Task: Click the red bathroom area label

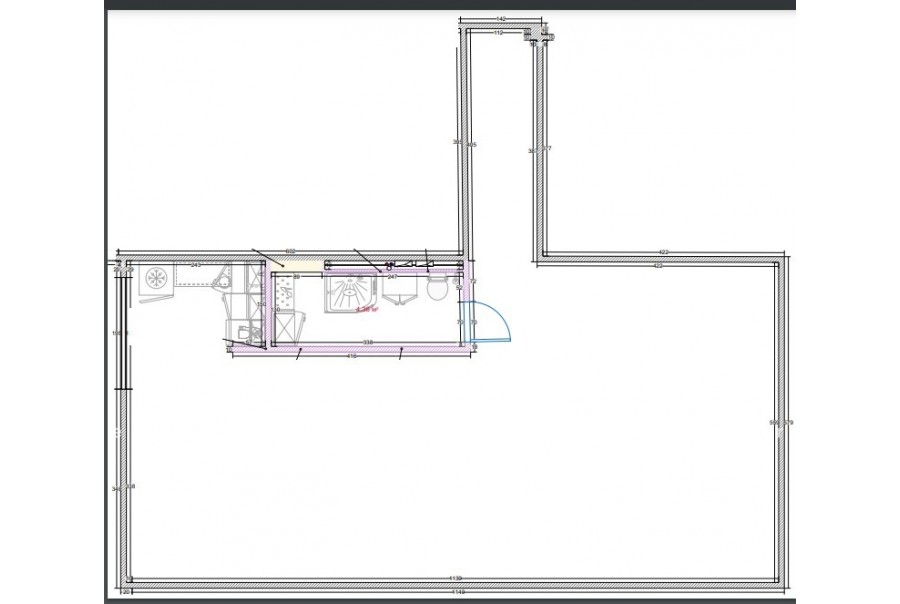Action: tap(364, 310)
